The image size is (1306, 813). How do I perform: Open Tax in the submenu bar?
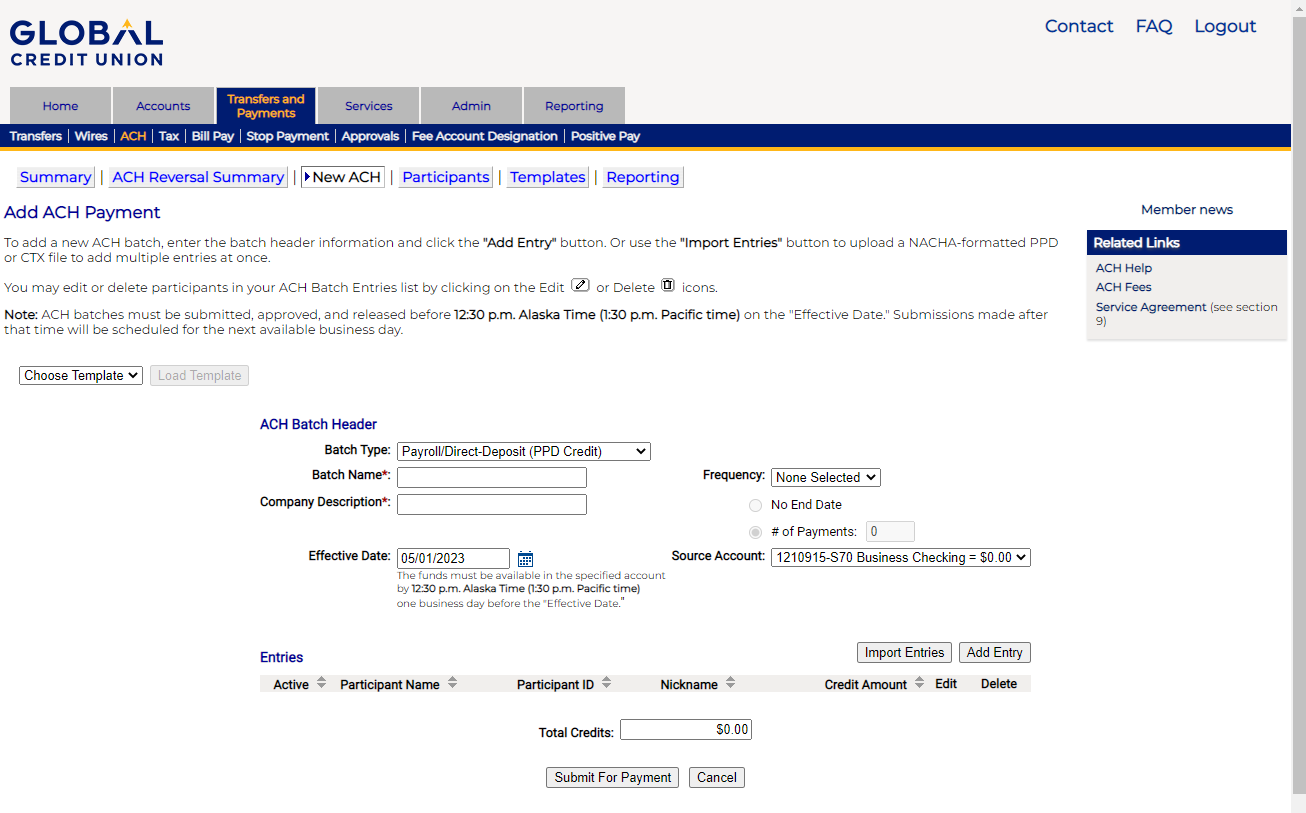169,136
